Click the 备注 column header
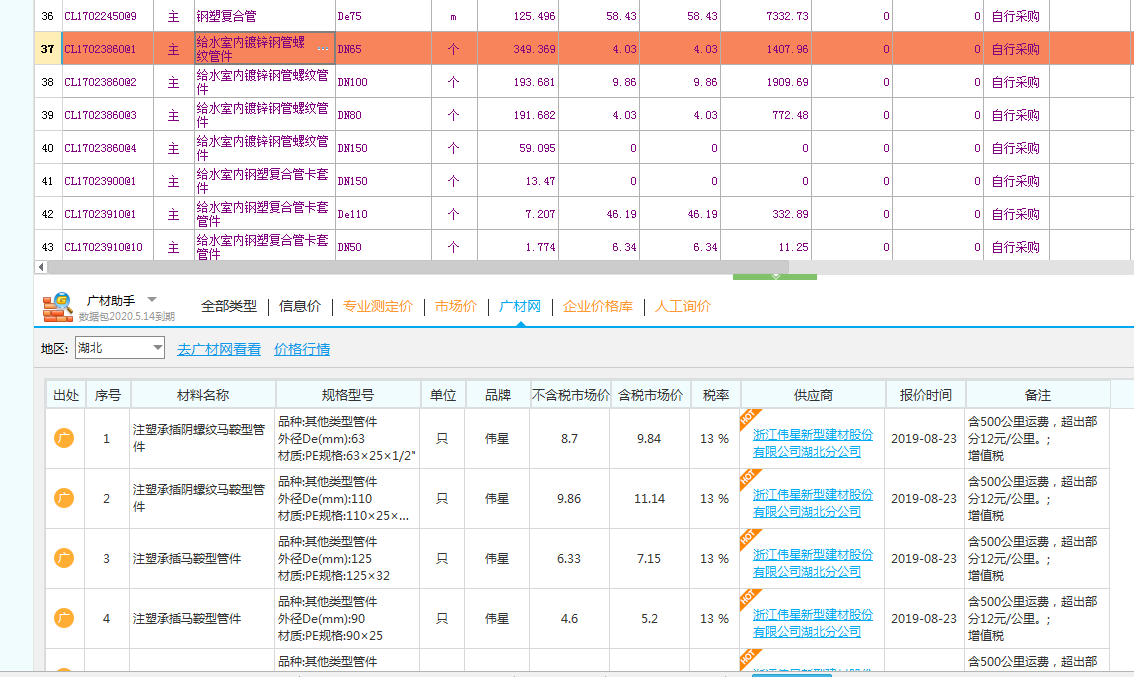Image resolution: width=1134 pixels, height=677 pixels. point(1038,395)
